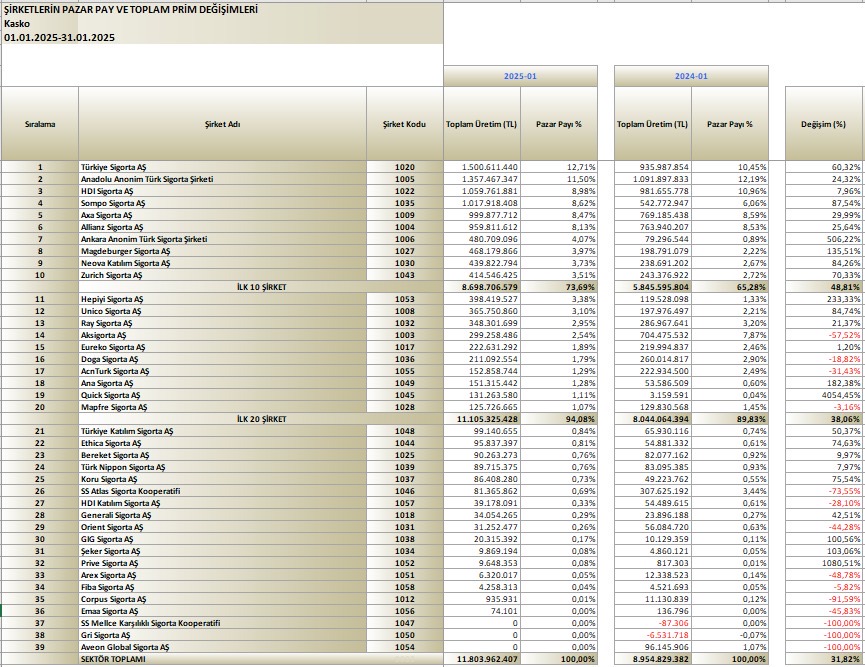The width and height of the screenshot is (865, 667).
Task: Select the 'Orient Sigorta AŞ' cell
Action: pyautogui.click(x=222, y=527)
